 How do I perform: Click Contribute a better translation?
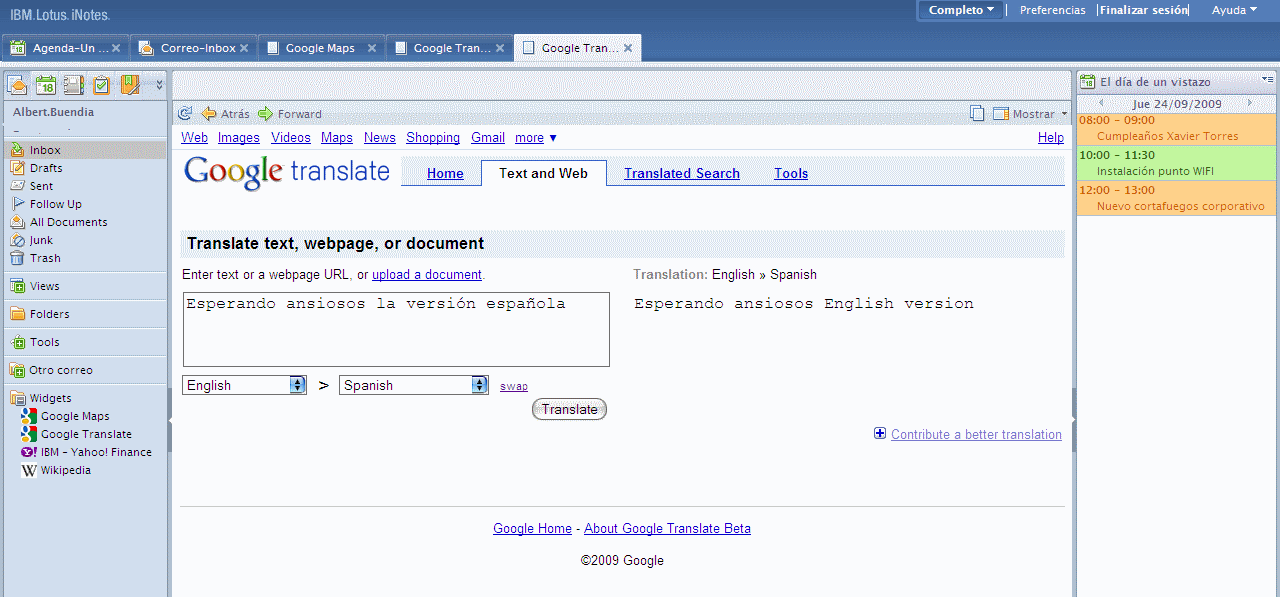pos(976,434)
